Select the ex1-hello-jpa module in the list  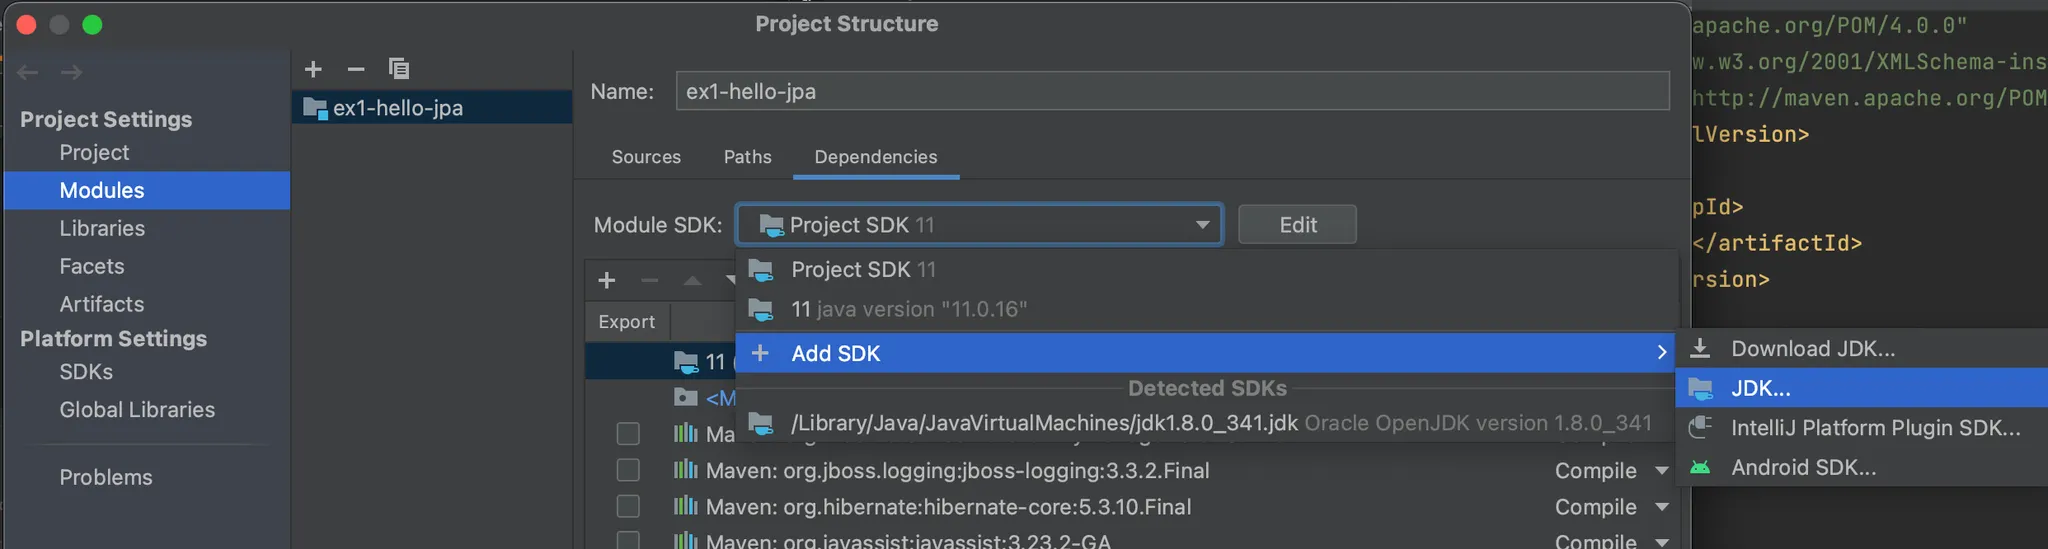(398, 108)
